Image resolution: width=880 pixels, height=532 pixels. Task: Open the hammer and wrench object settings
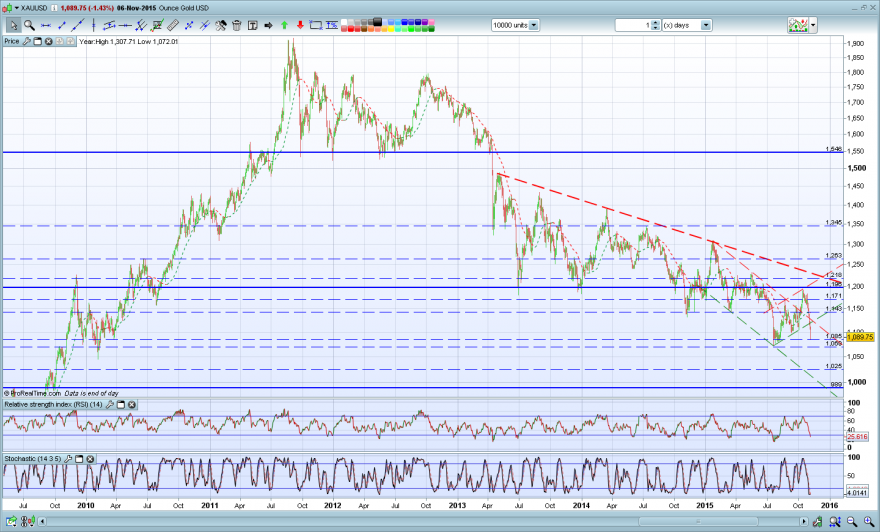[221, 25]
